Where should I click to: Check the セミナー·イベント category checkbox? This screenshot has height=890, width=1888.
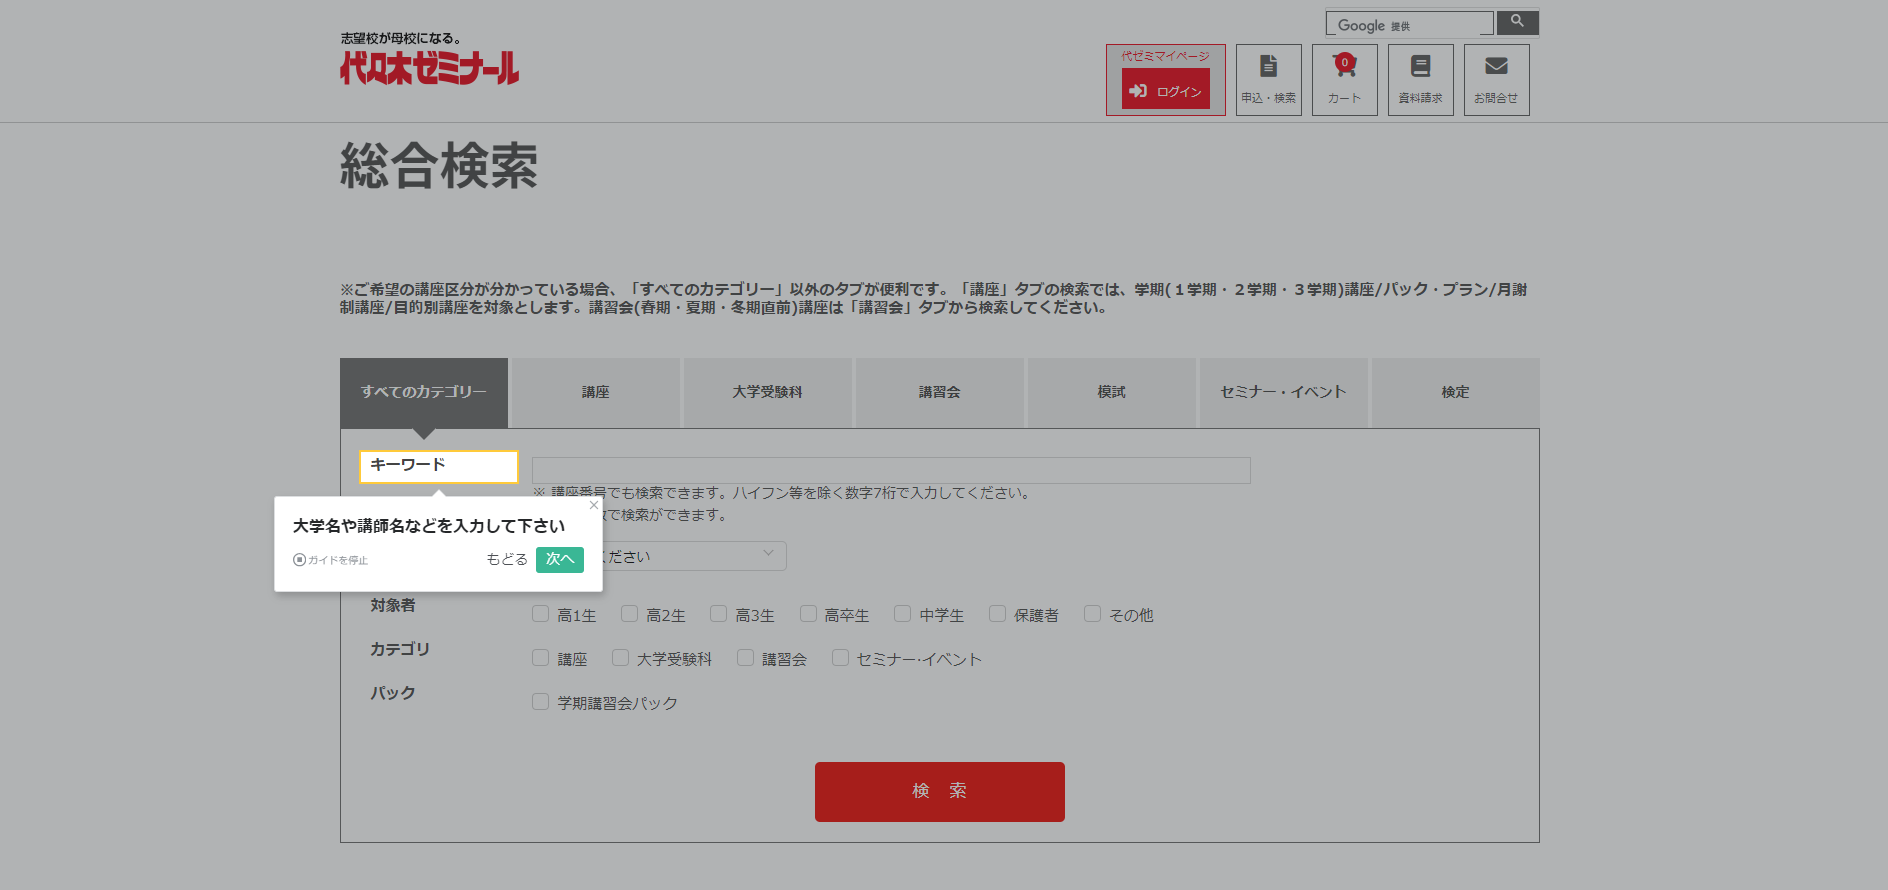(x=841, y=658)
